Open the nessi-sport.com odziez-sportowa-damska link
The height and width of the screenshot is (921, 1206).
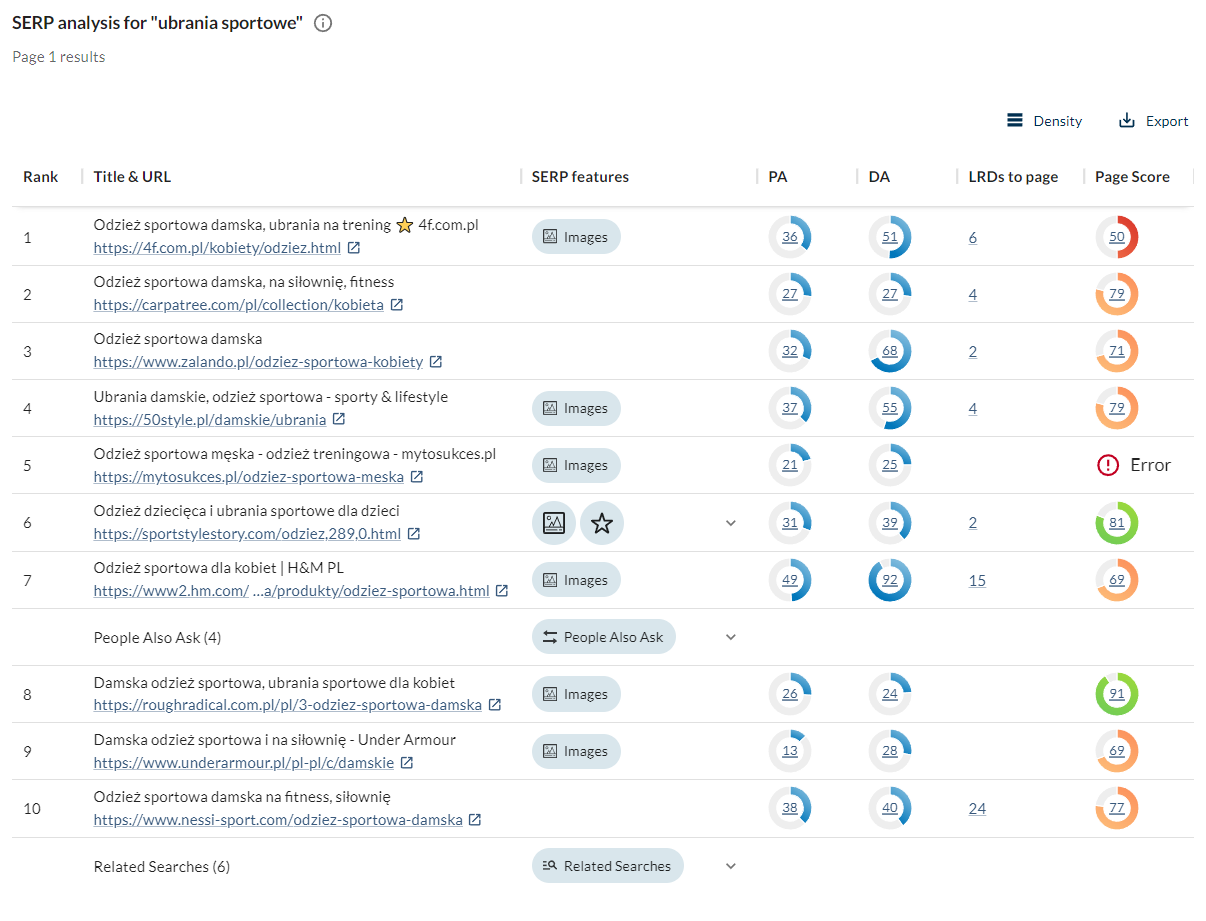click(x=278, y=820)
